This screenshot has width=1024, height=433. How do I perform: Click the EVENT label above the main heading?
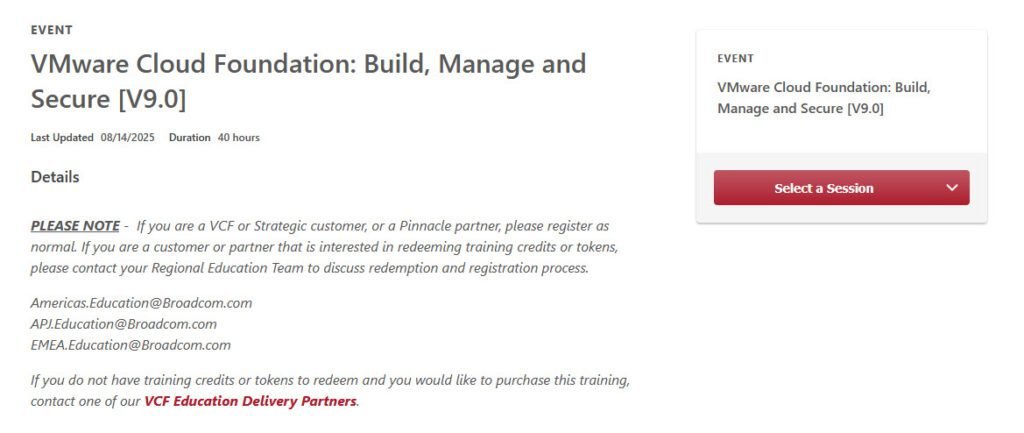(52, 30)
